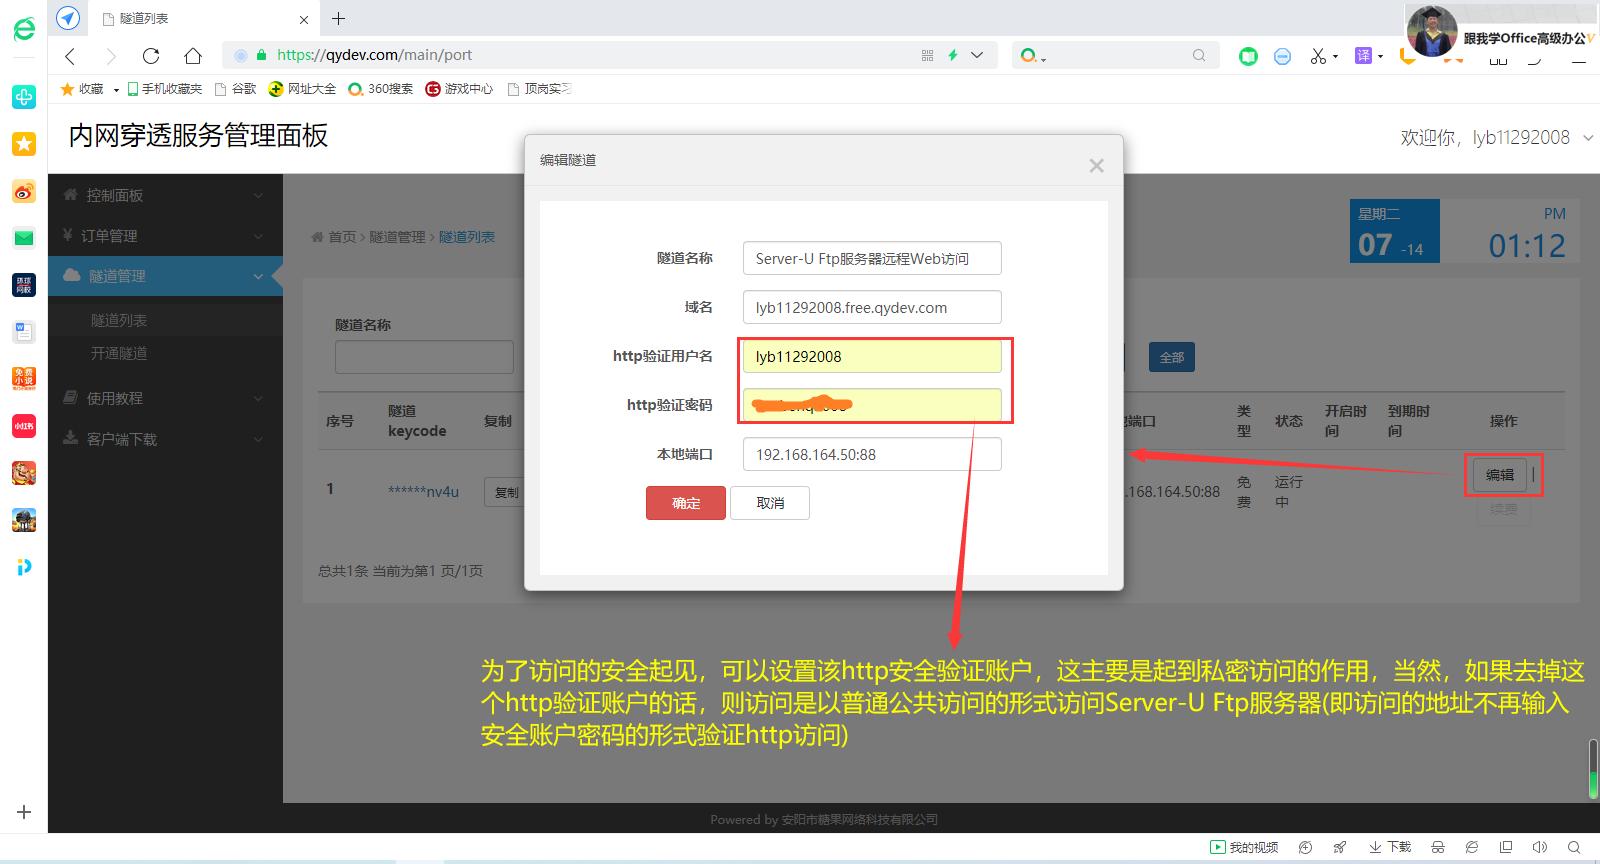The width and height of the screenshot is (1600, 864).
Task: Open a new browser tab
Action: (x=339, y=18)
